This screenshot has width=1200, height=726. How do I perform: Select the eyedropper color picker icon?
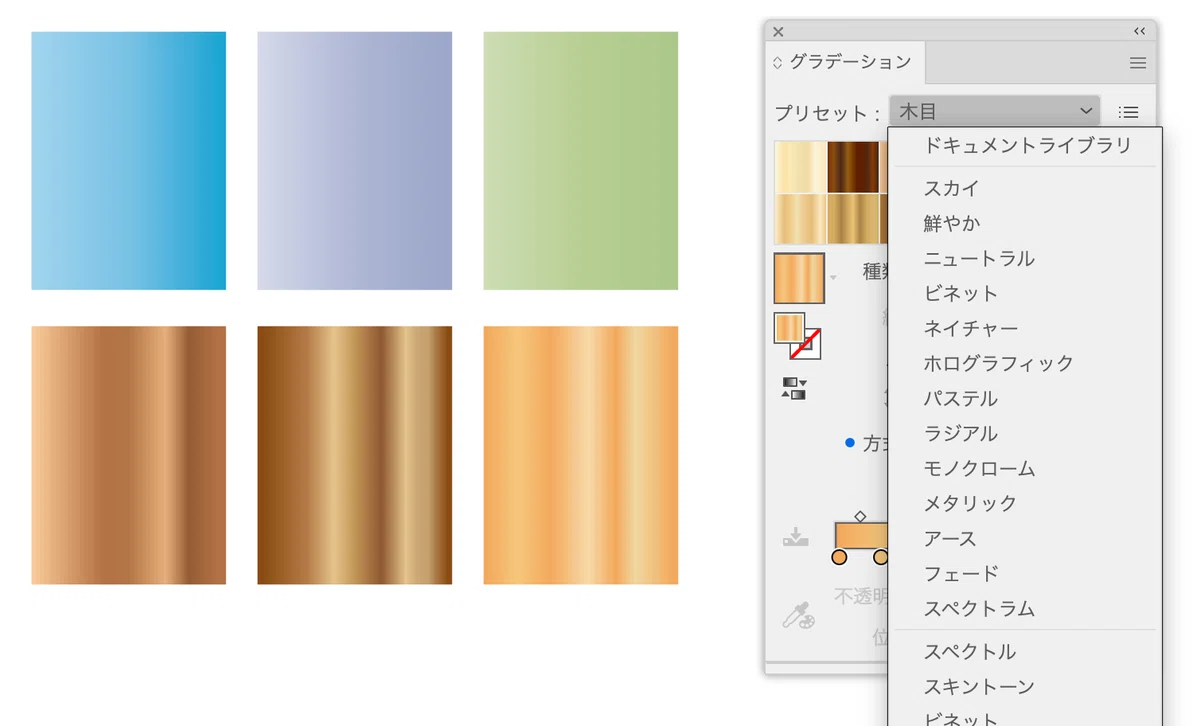pyautogui.click(x=797, y=615)
